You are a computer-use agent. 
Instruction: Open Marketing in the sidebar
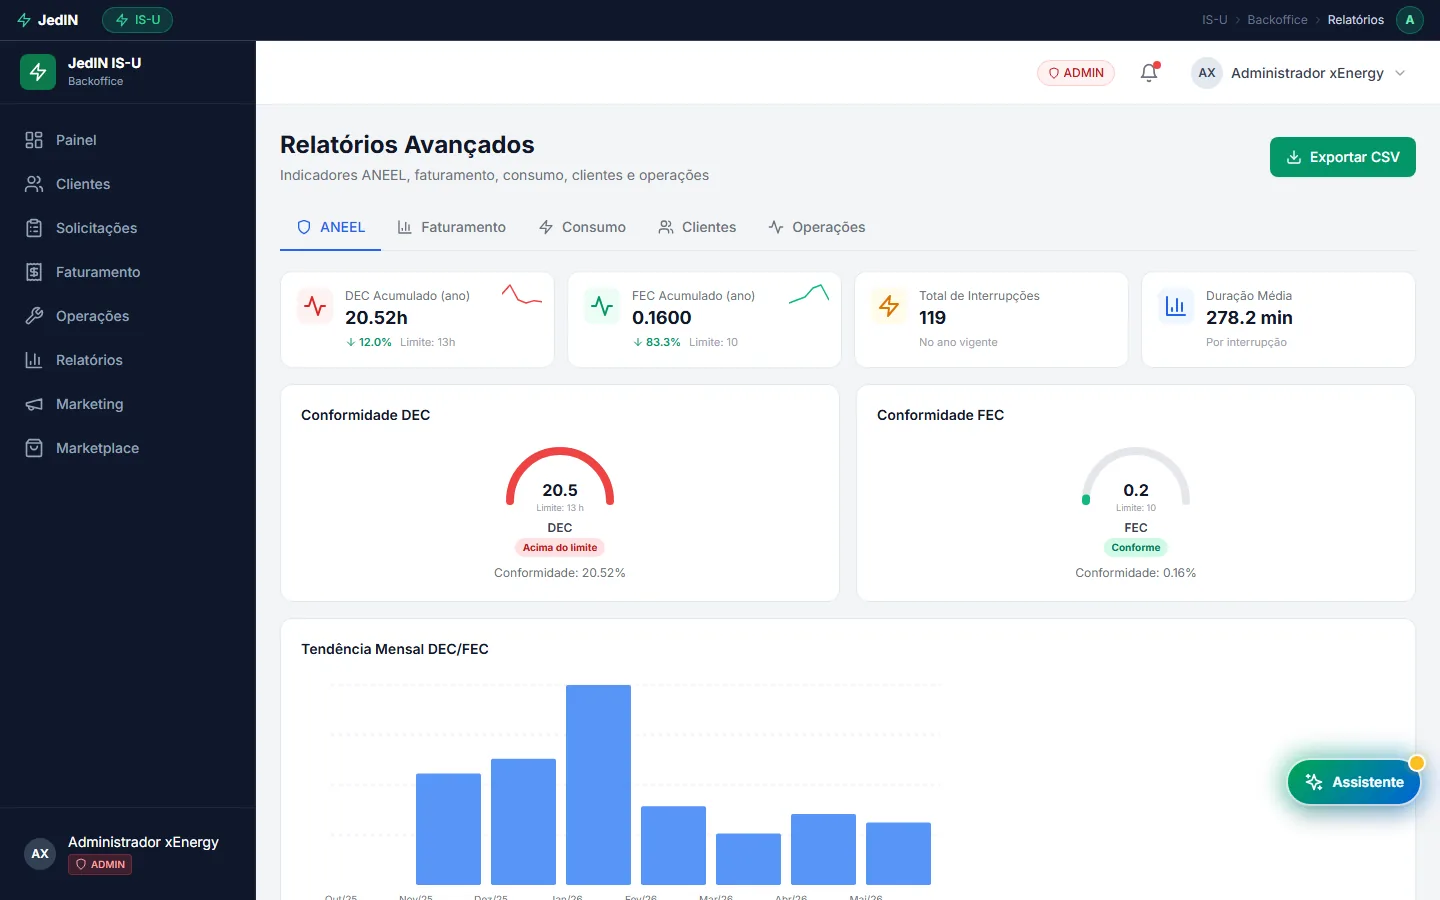pyautogui.click(x=127, y=404)
